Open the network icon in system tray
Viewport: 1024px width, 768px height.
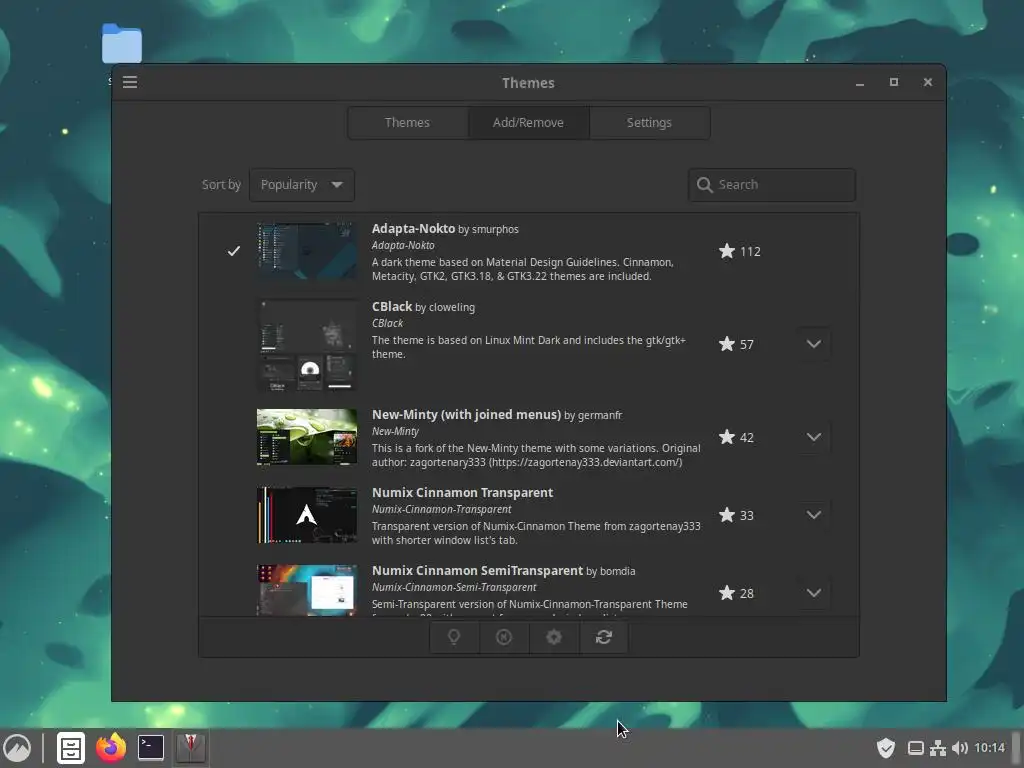tap(938, 748)
